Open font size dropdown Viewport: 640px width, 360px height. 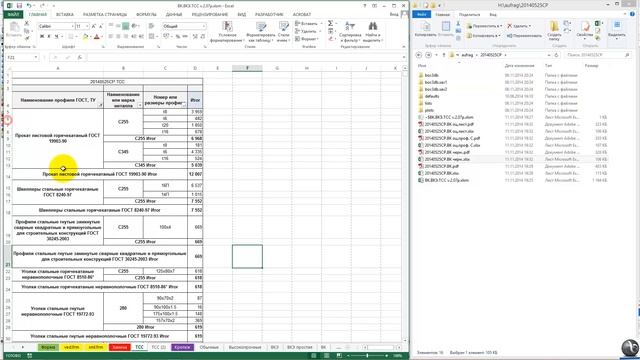point(87,26)
